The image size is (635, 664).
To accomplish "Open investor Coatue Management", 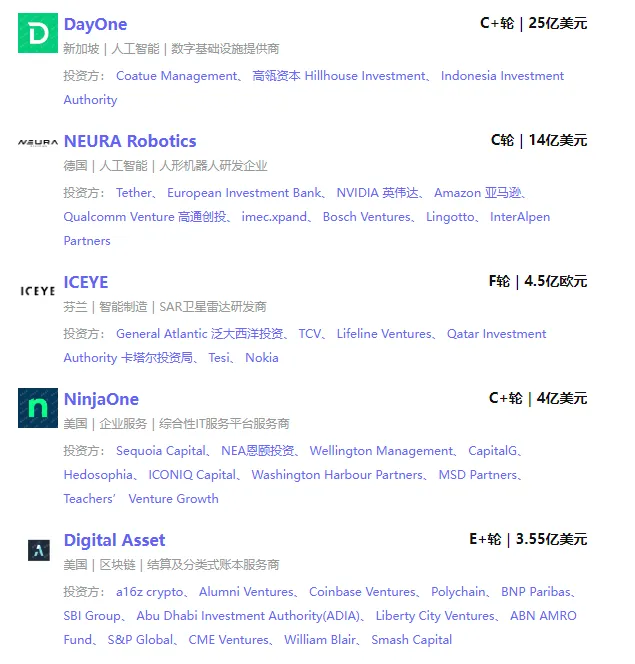I will click(x=177, y=76).
